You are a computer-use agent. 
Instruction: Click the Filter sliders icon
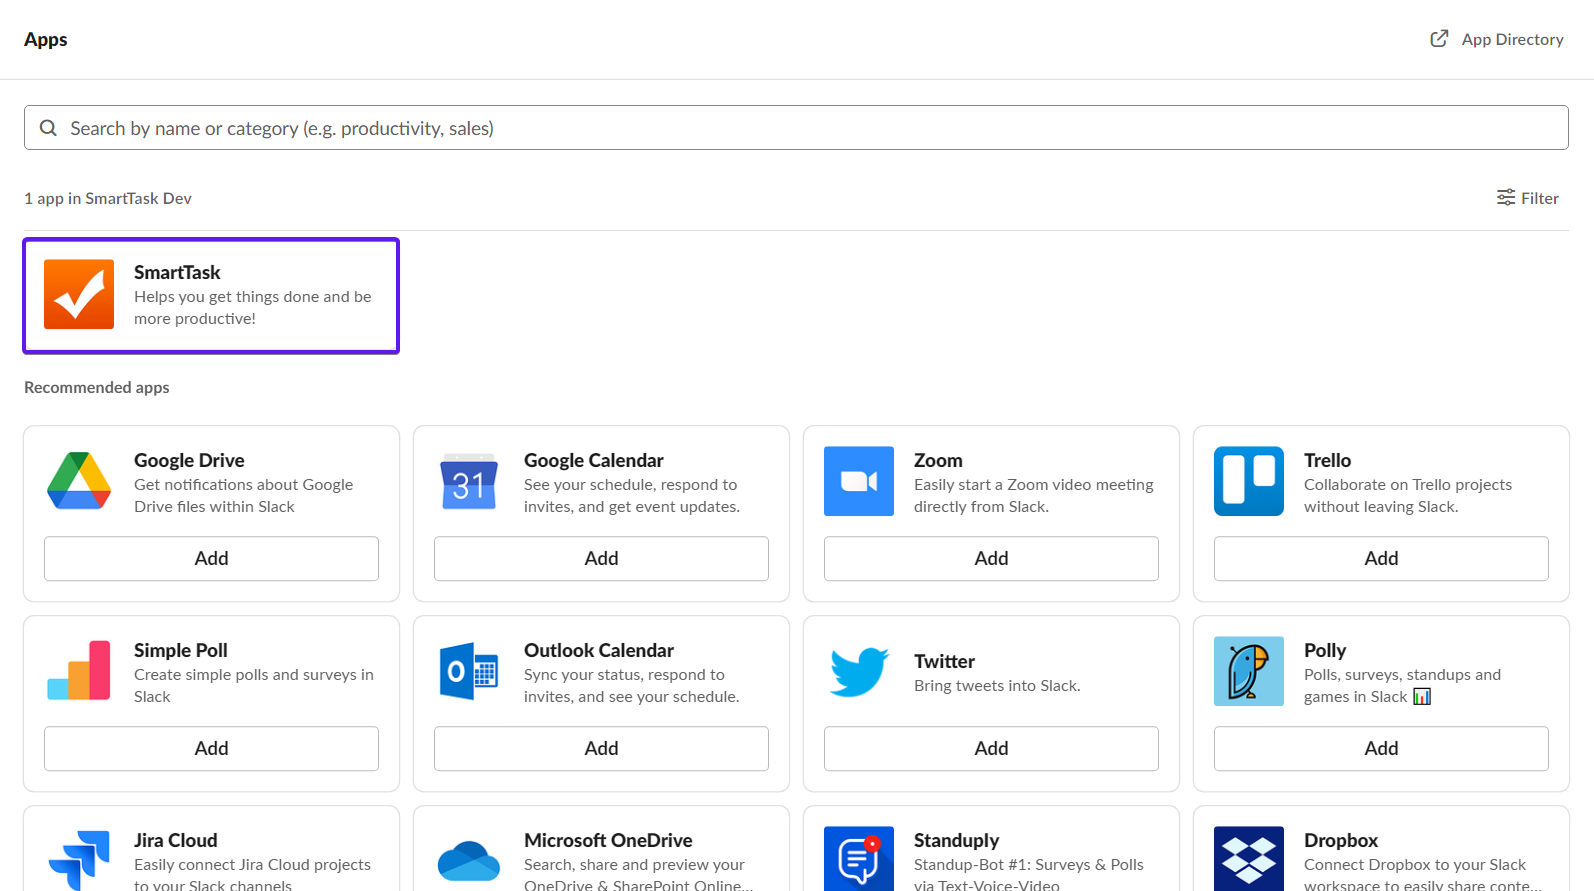pos(1506,198)
